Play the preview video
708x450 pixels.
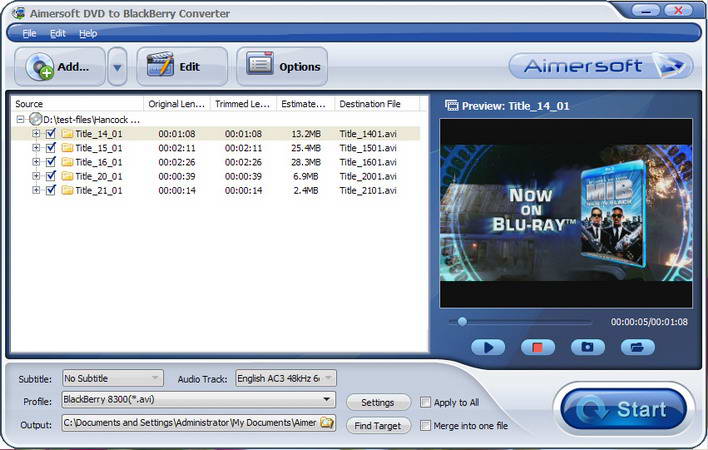point(488,347)
